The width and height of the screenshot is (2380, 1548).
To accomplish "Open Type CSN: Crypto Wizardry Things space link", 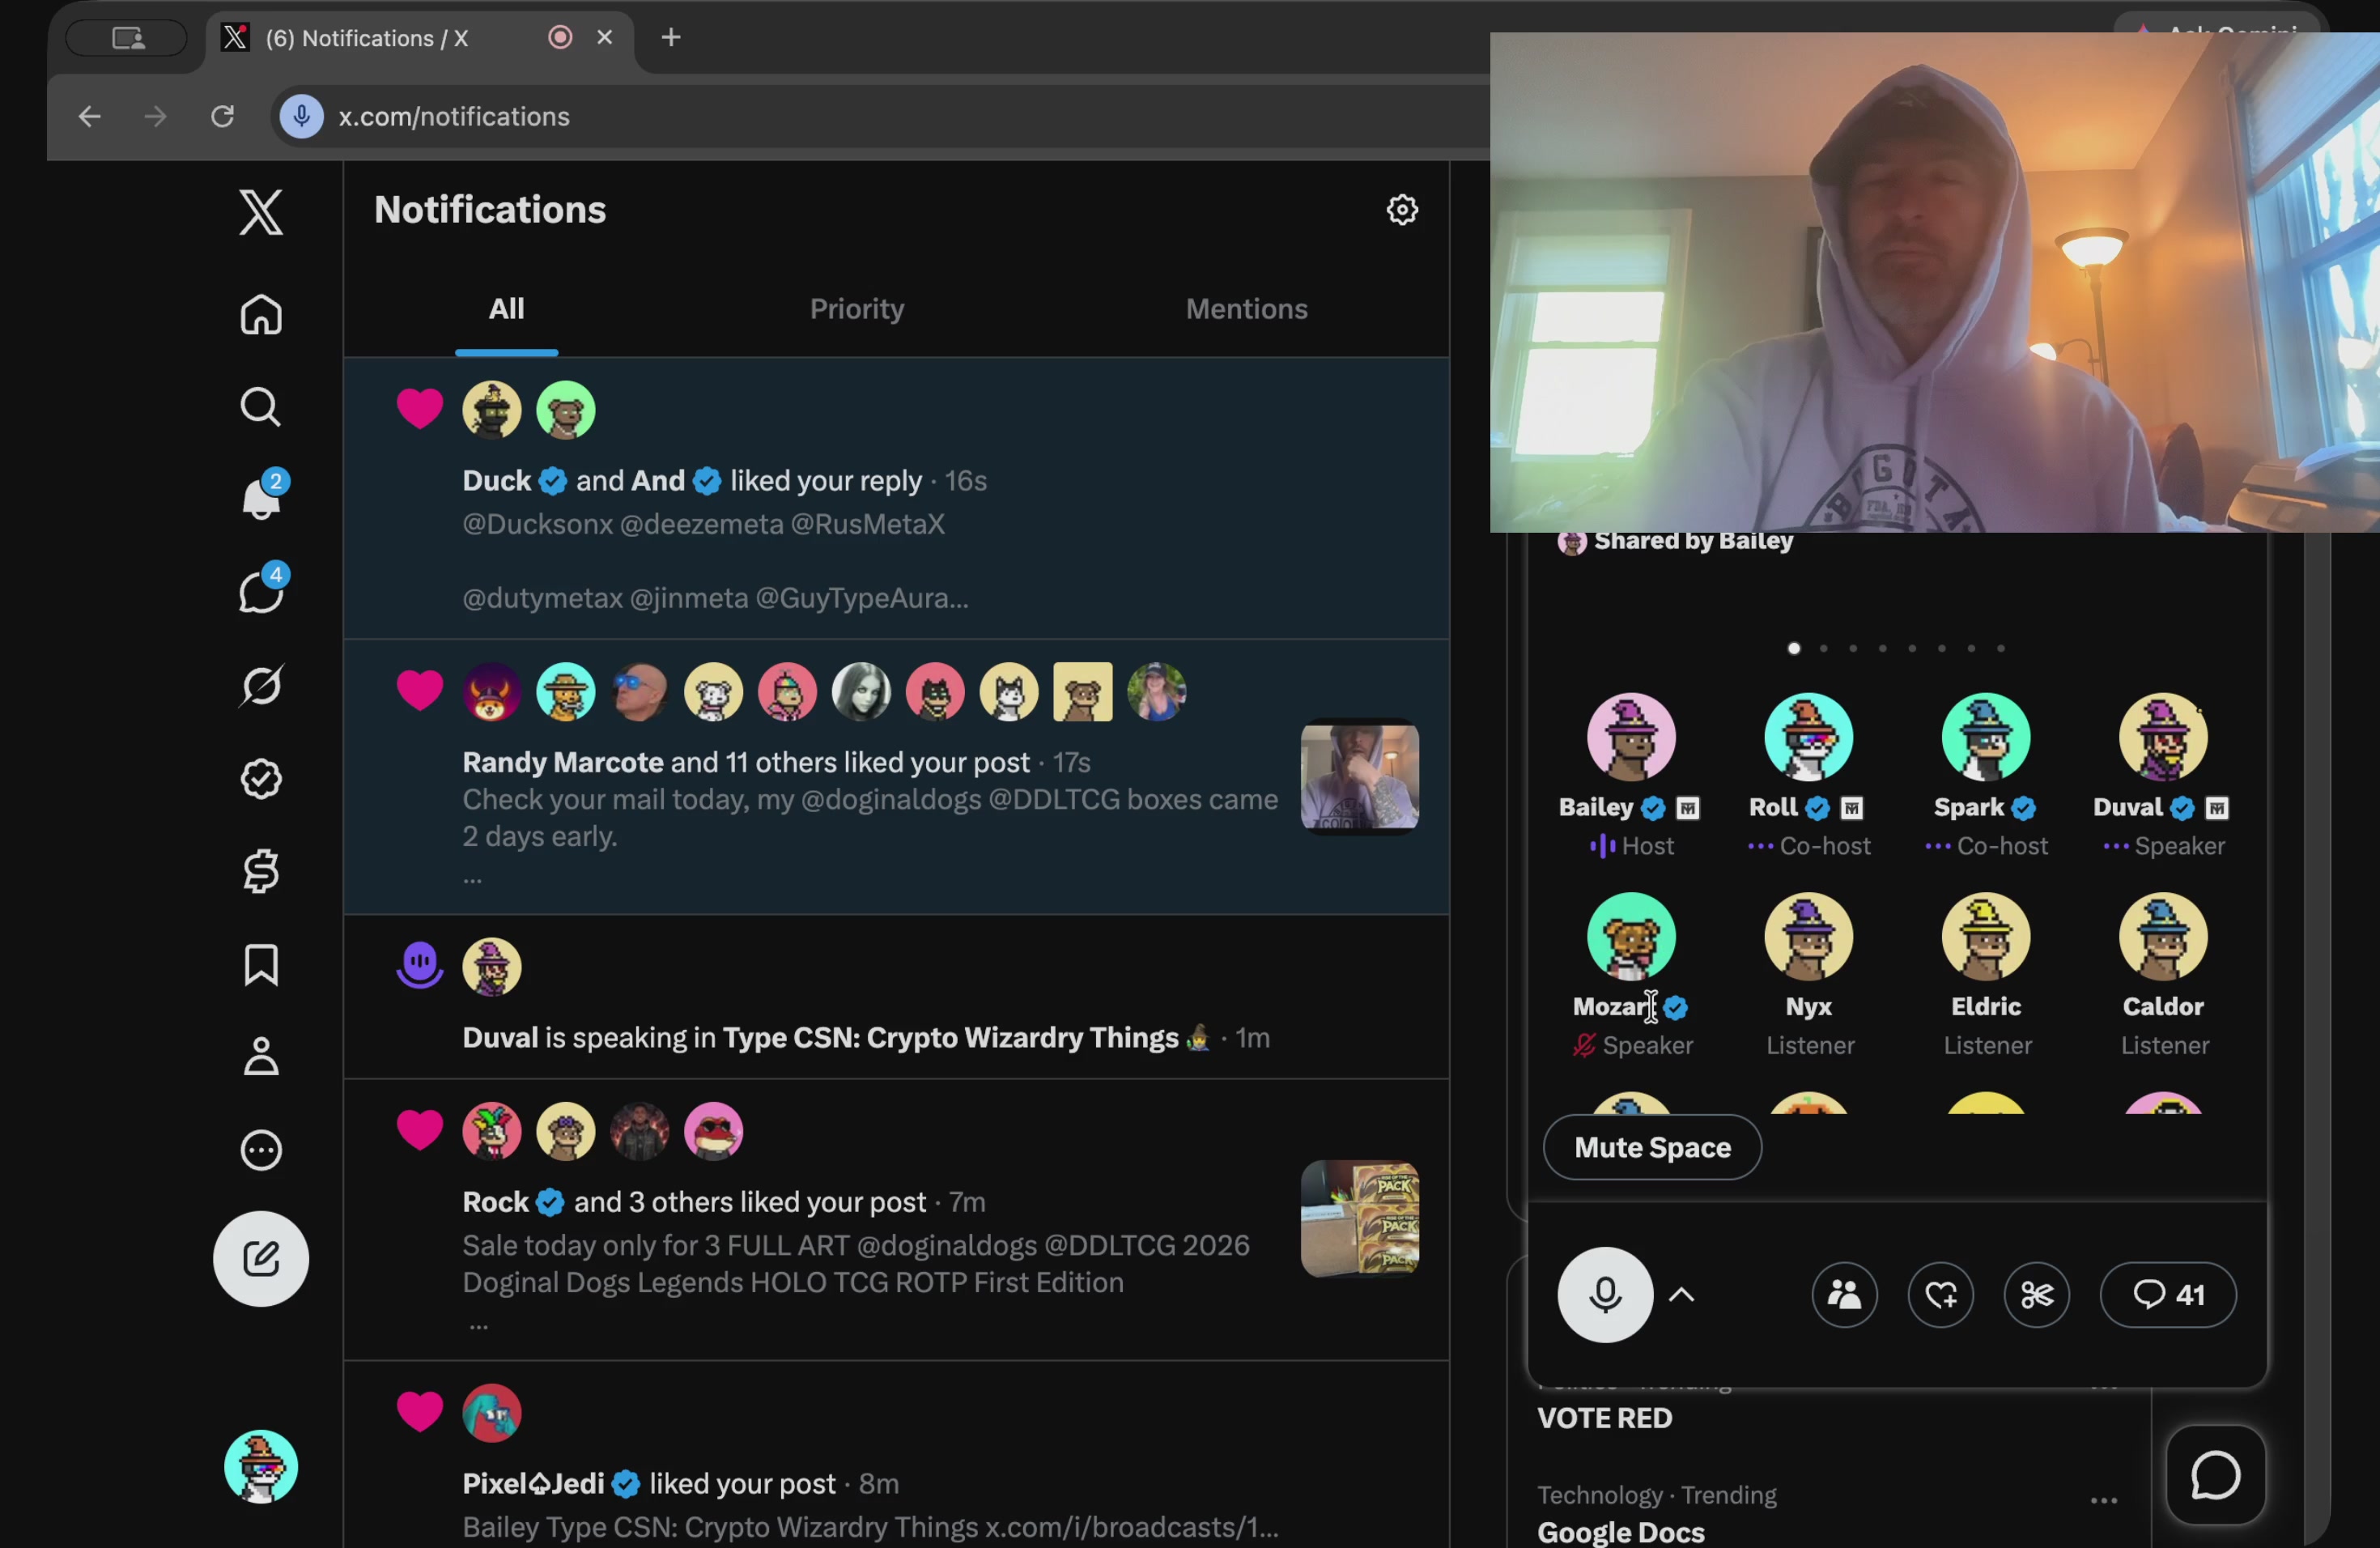I will tap(950, 1038).
